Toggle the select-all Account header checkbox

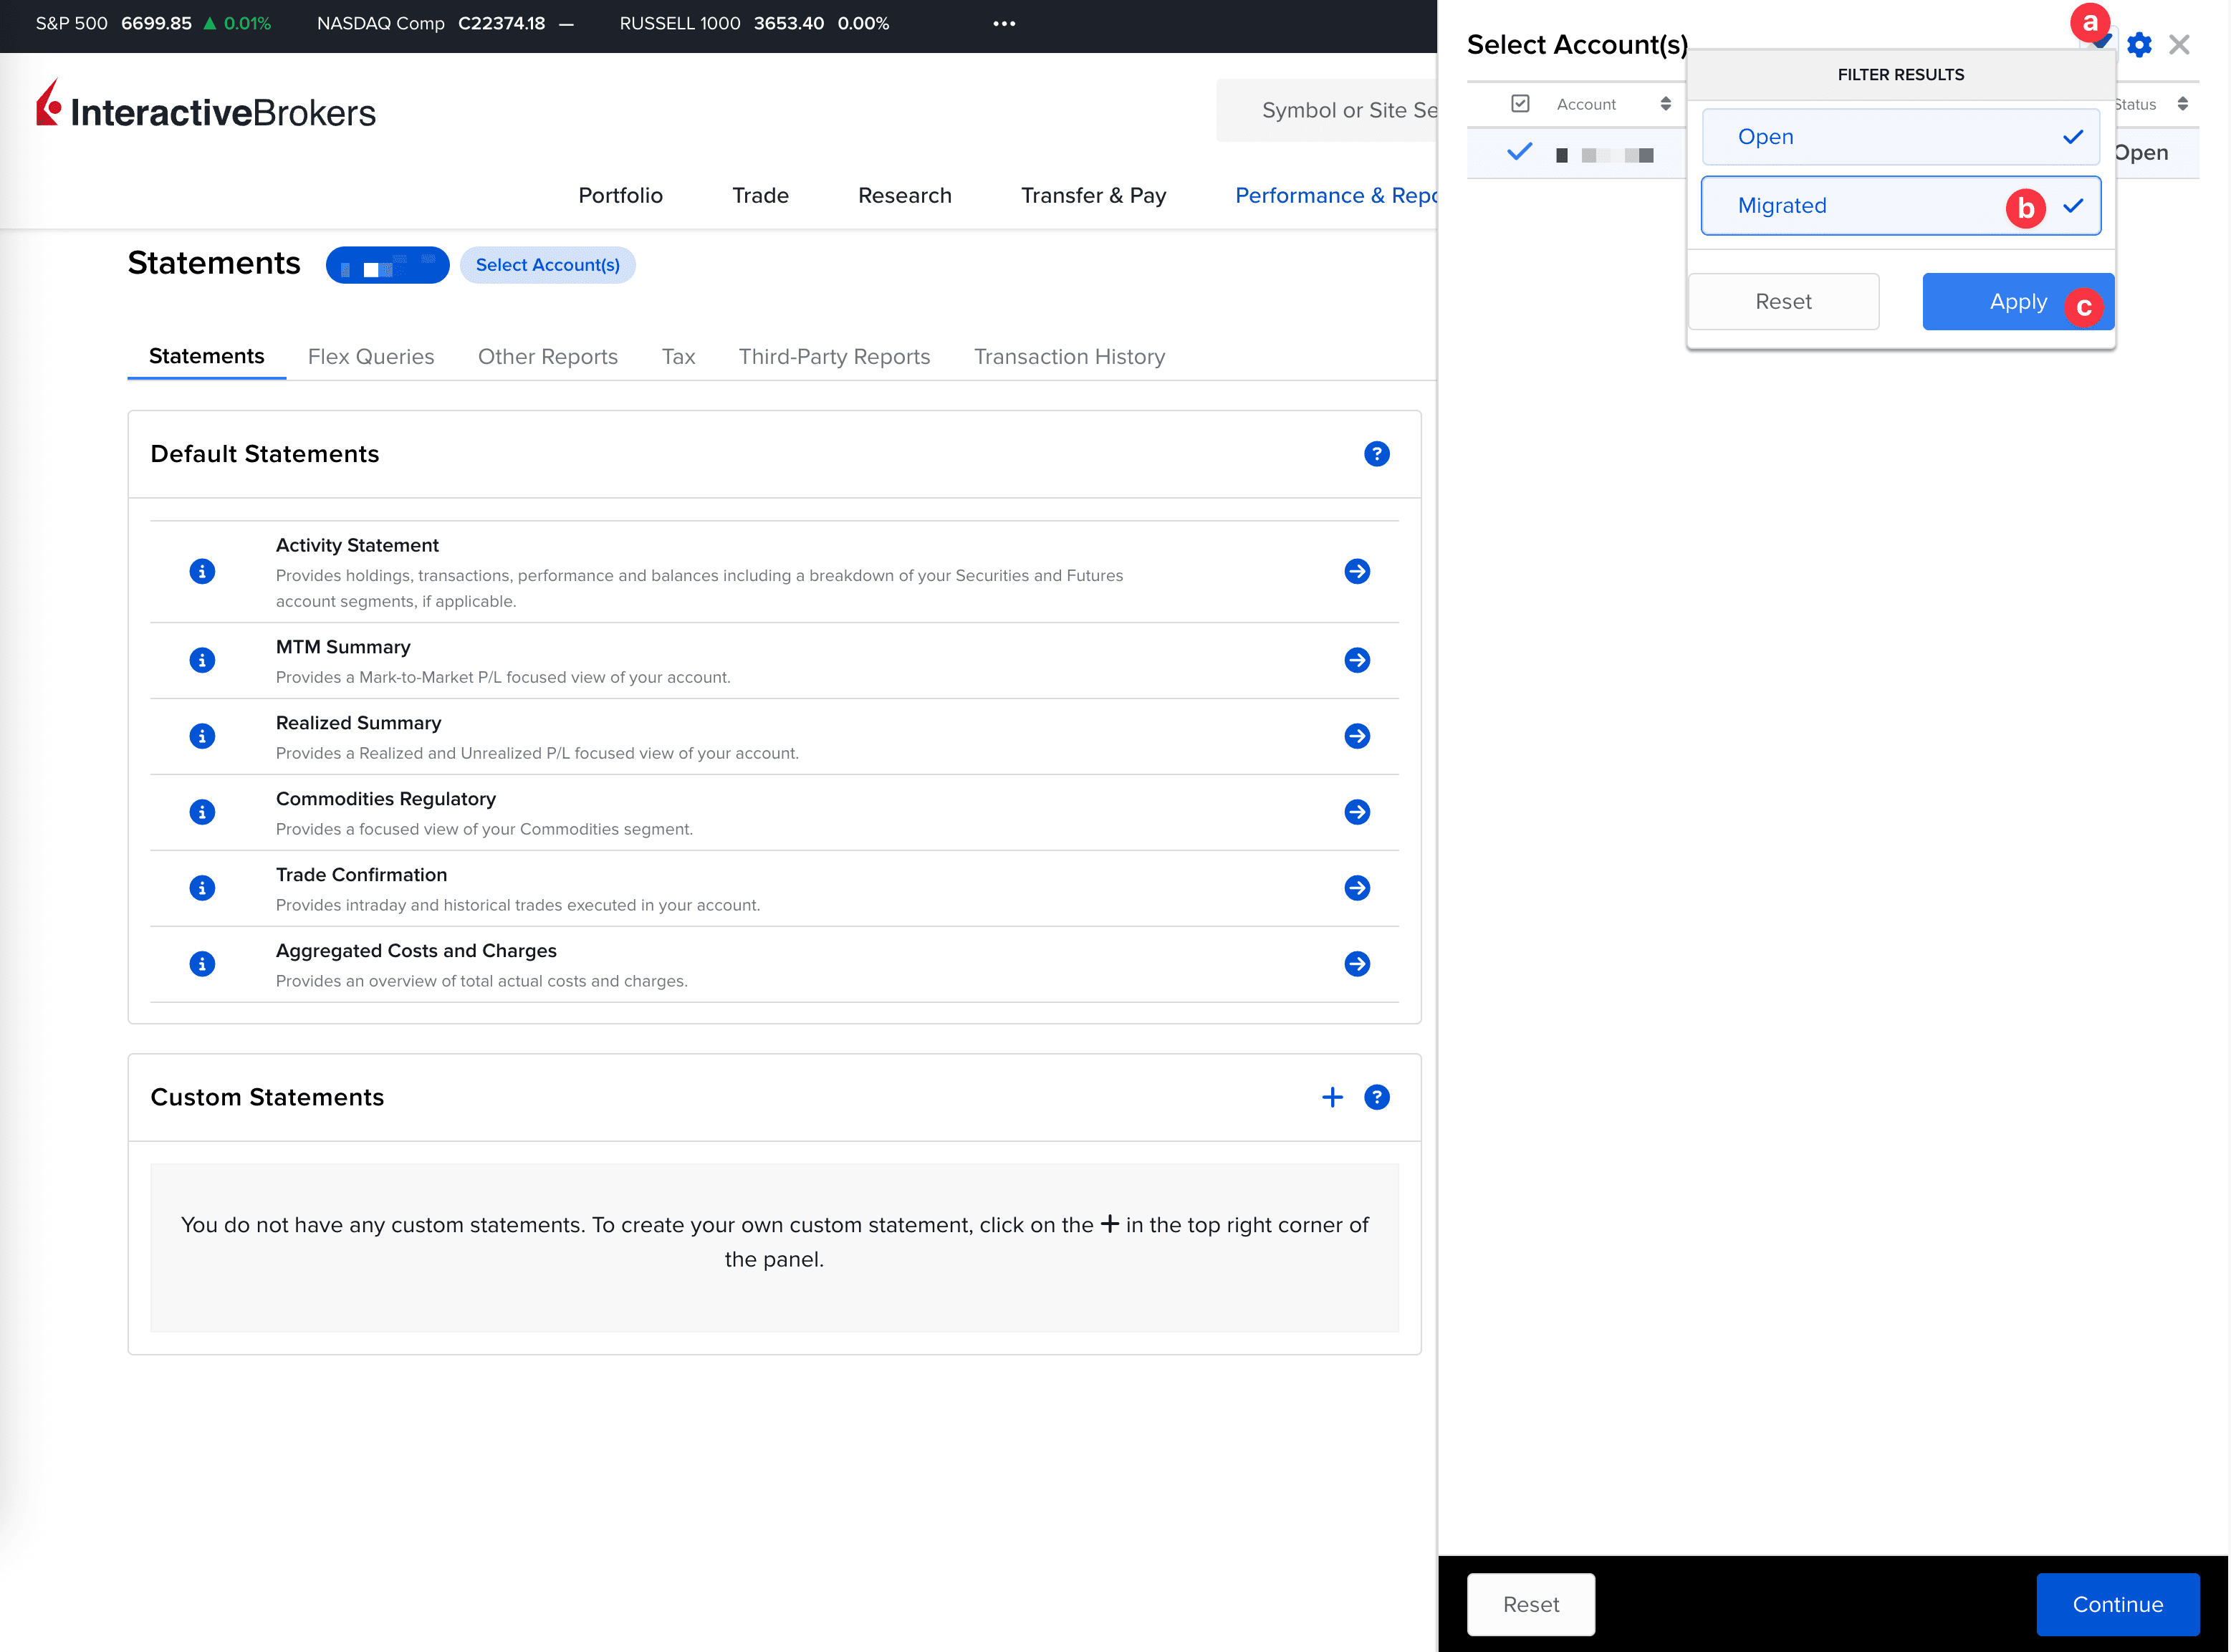[x=1519, y=104]
